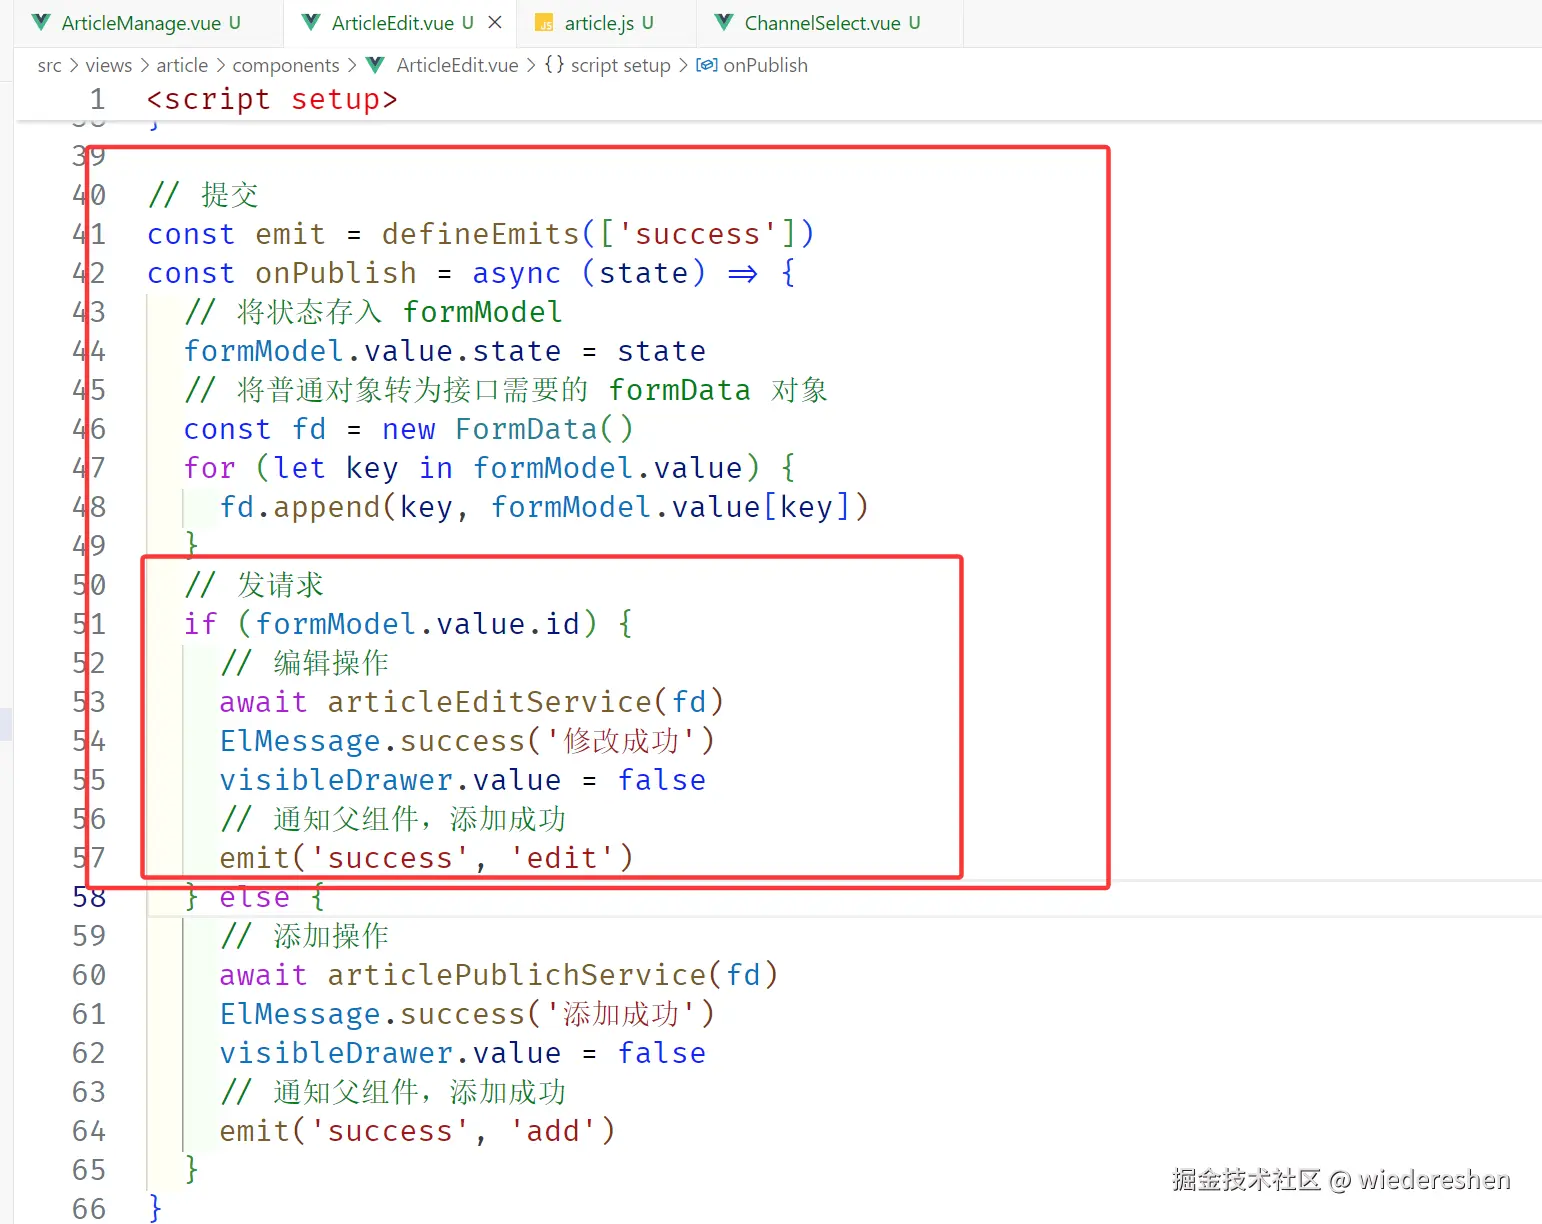
Task: Click the onPublish identifier on line 42
Action: click(x=336, y=273)
